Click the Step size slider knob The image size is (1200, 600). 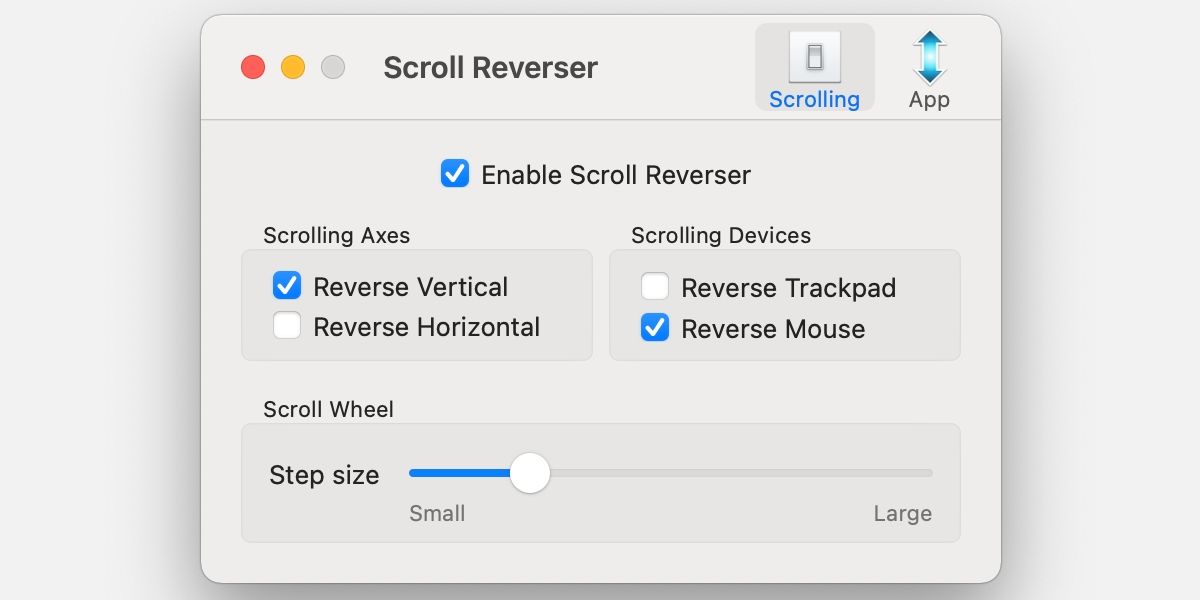(530, 473)
